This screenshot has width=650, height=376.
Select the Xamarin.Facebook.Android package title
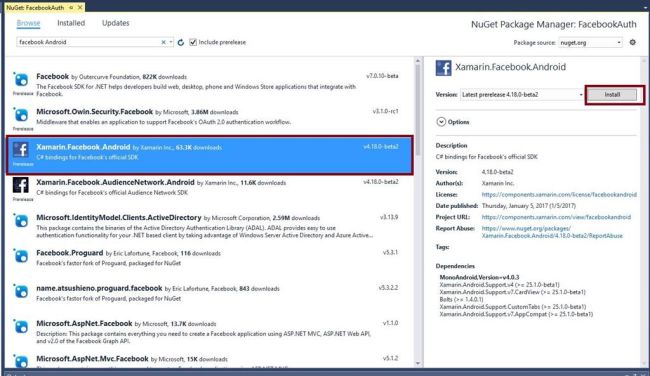click(83, 147)
